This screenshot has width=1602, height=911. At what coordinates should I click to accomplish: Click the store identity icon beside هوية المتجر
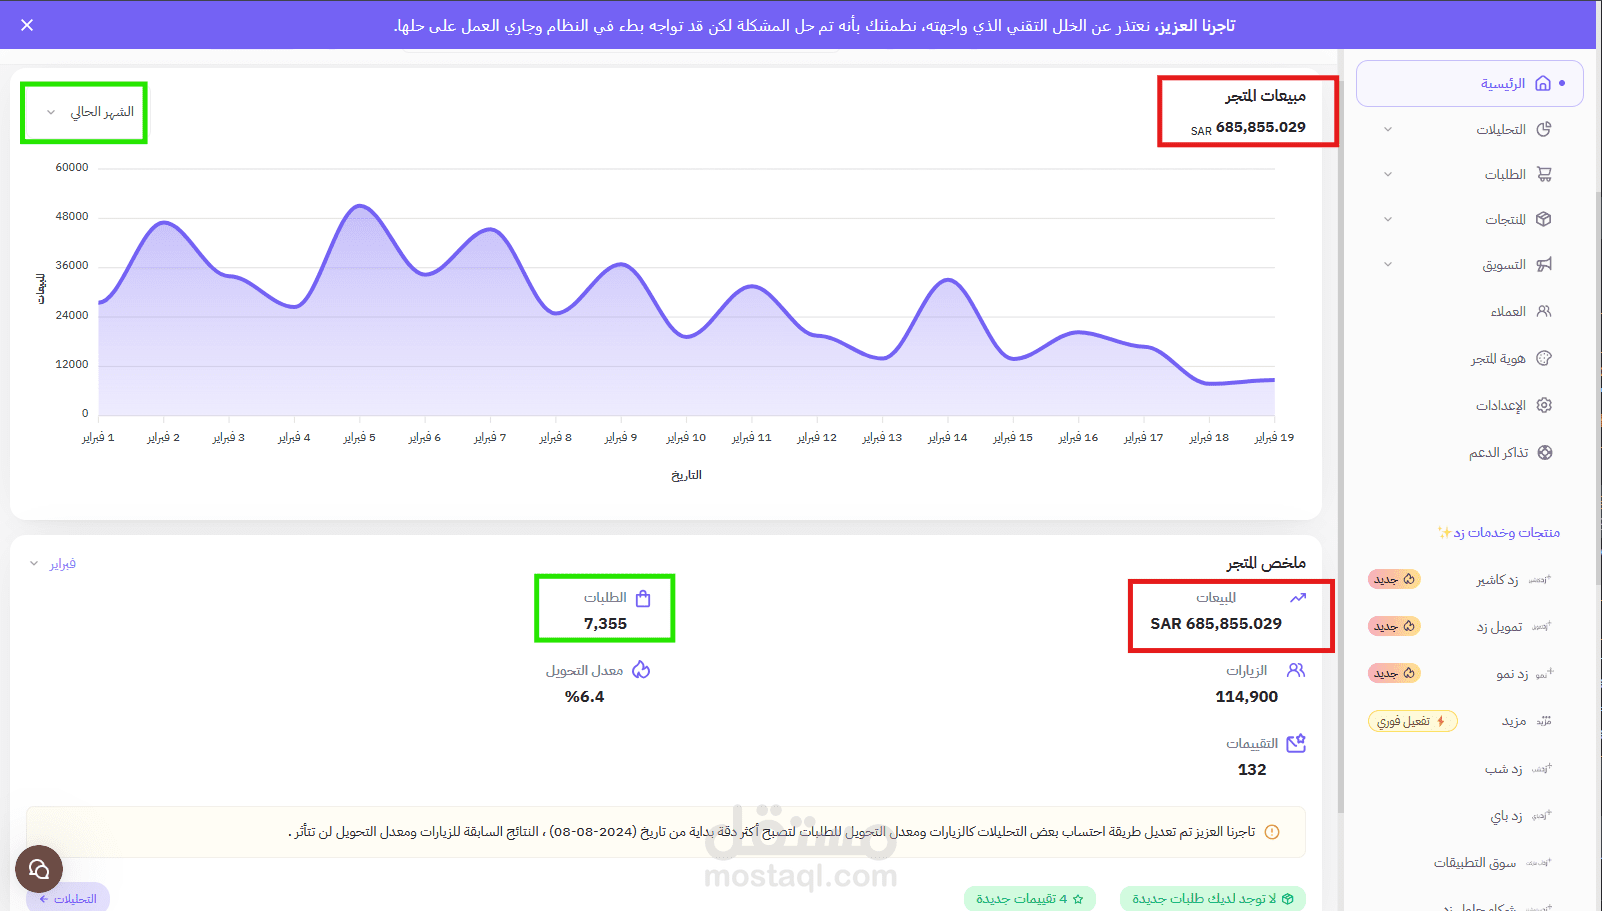point(1544,357)
